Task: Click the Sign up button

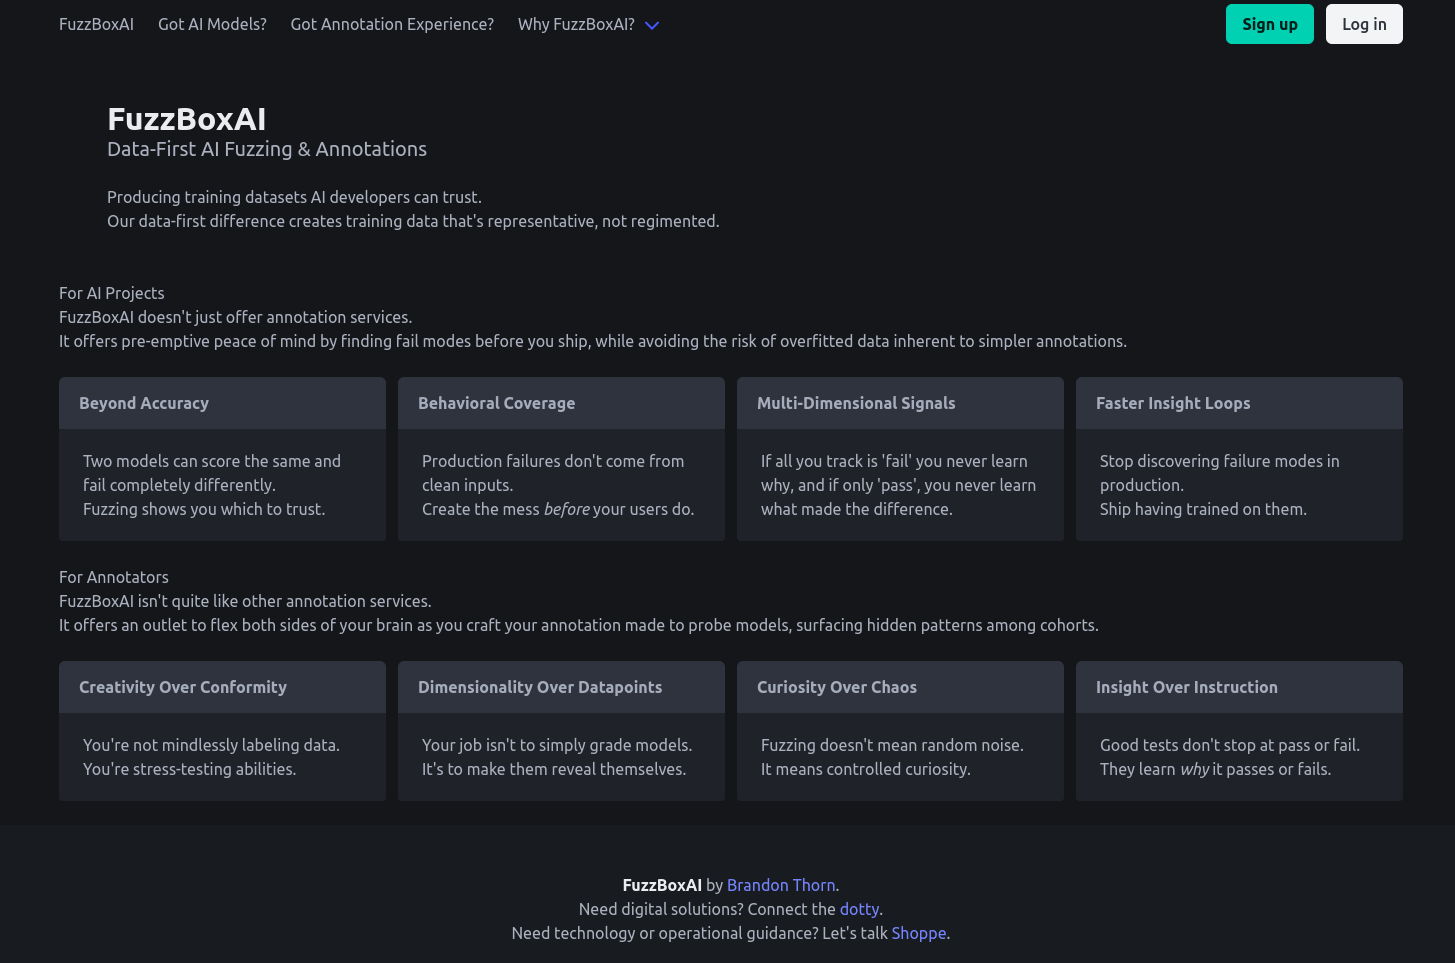Action: tap(1269, 24)
